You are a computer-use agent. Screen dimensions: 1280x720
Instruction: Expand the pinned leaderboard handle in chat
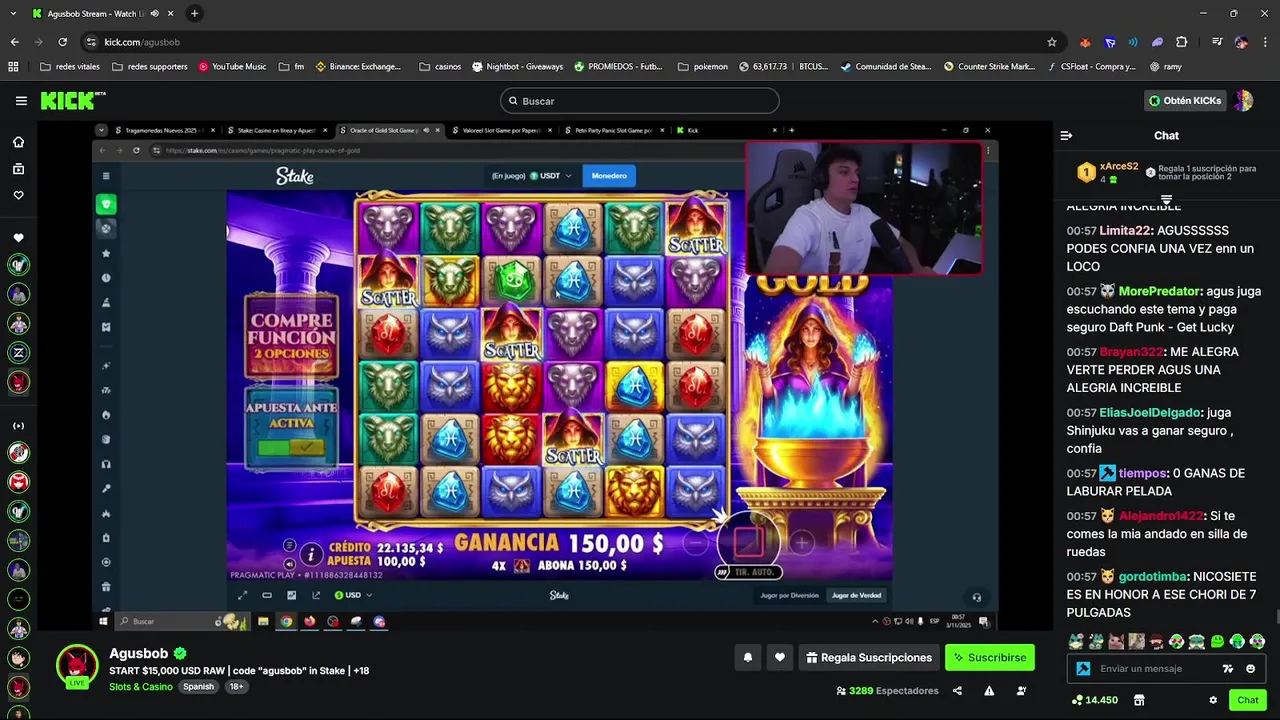tap(1166, 199)
